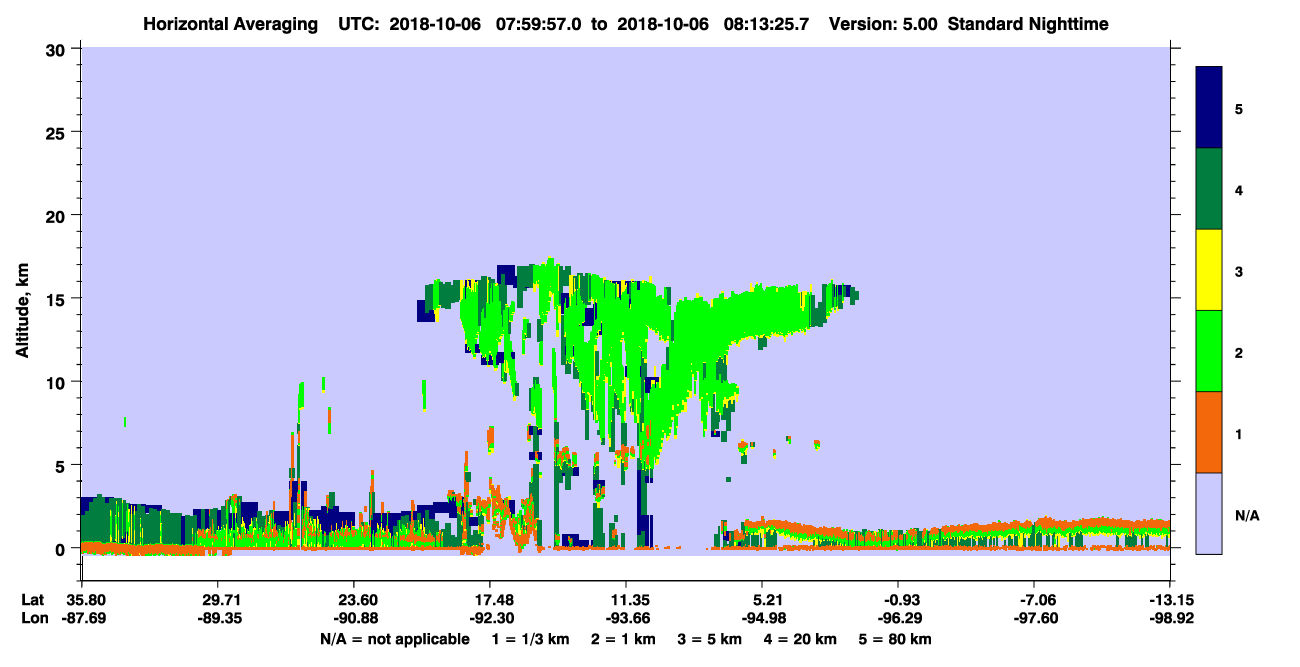Image resolution: width=1300 pixels, height=667 pixels.
Task: Click longitude value -93.66
Action: pos(626,619)
